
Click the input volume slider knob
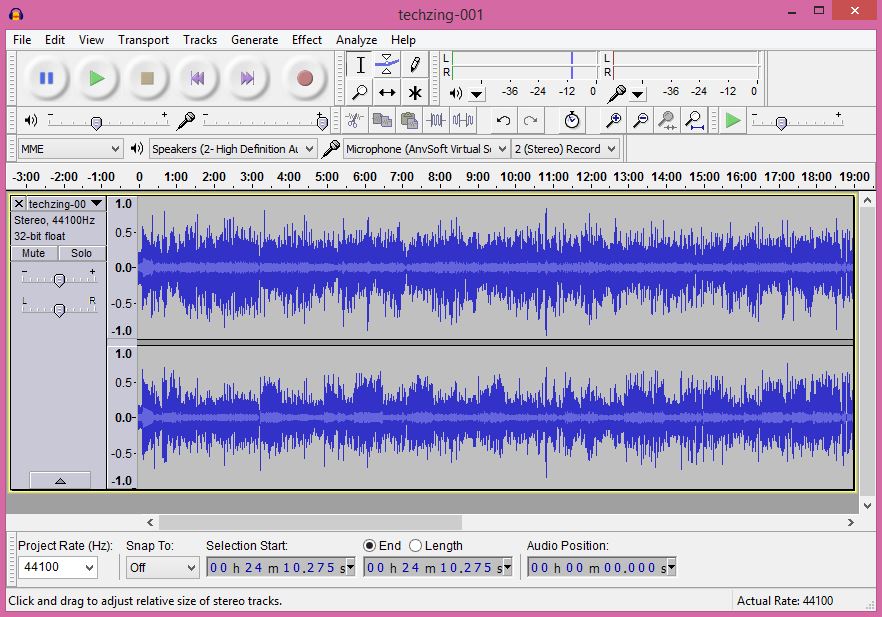[x=322, y=123]
